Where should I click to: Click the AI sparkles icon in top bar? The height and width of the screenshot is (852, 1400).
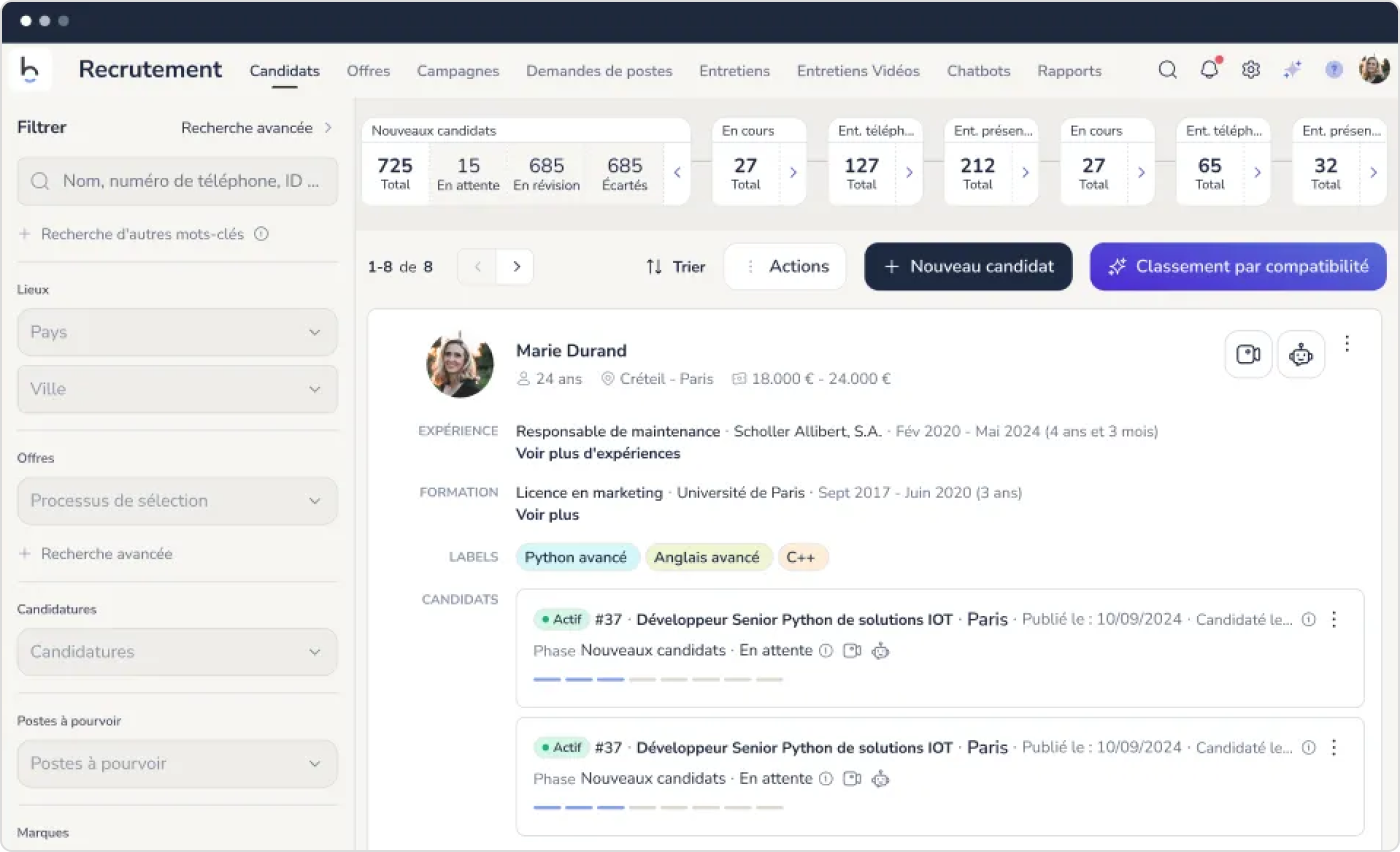pos(1292,70)
